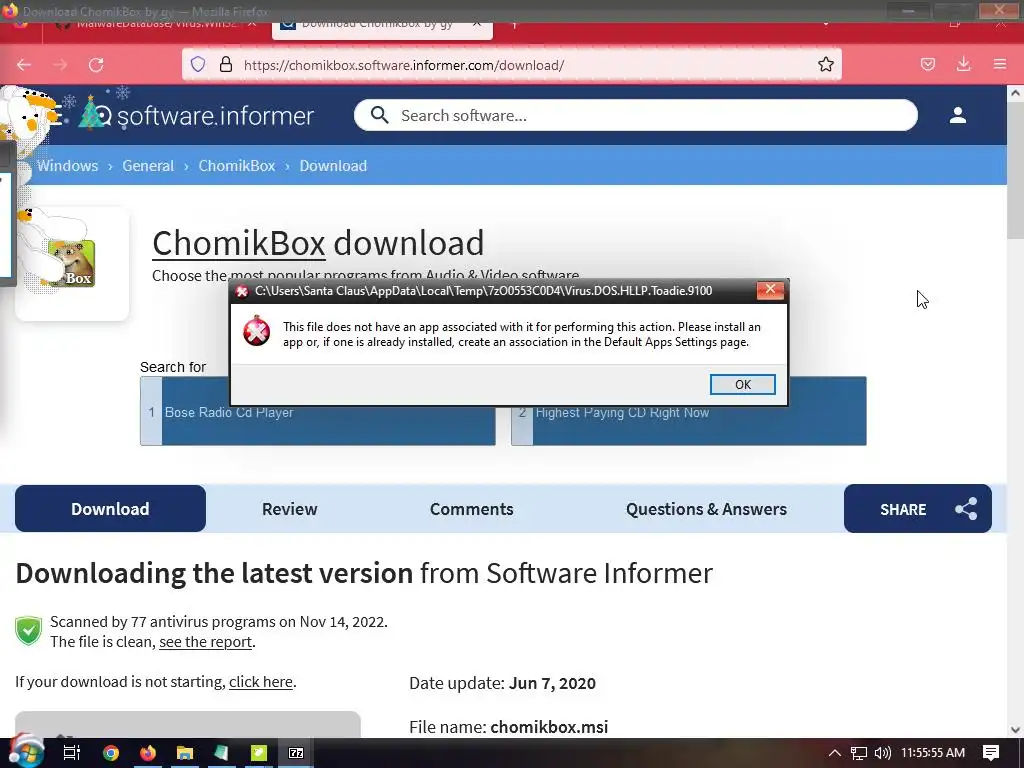Click the search magnifier icon
The width and height of the screenshot is (1024, 768).
pyautogui.click(x=379, y=115)
